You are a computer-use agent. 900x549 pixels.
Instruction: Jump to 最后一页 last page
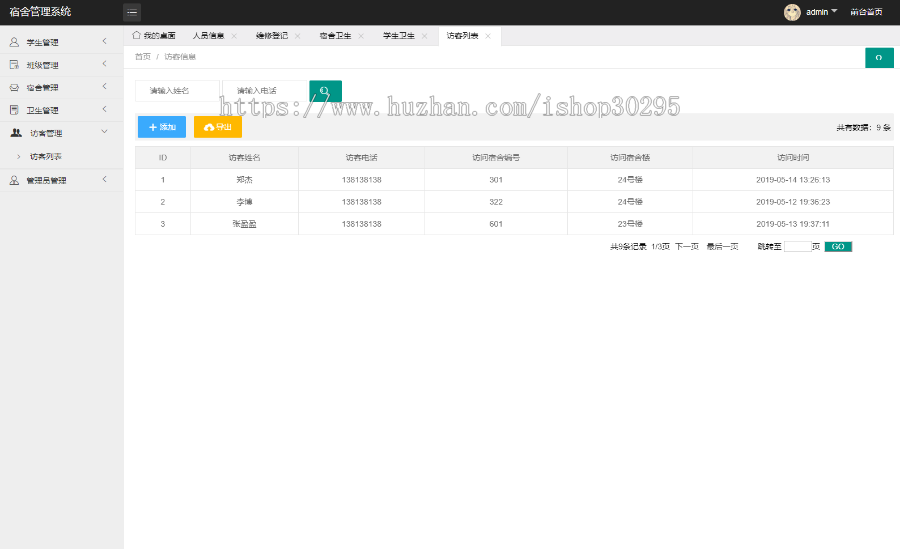pos(722,246)
